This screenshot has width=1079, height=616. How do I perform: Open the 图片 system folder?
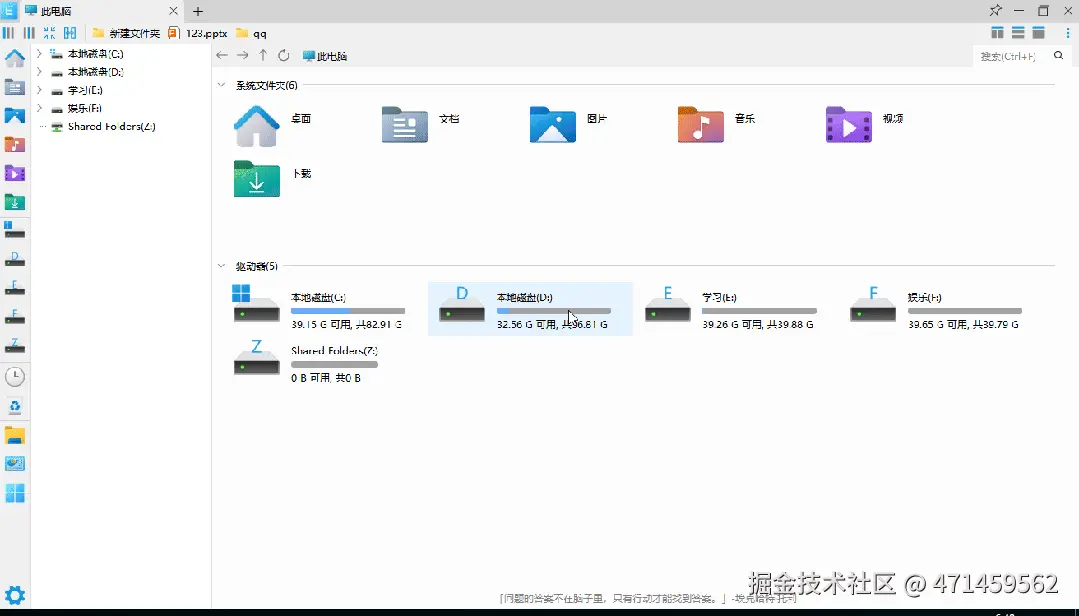point(568,125)
